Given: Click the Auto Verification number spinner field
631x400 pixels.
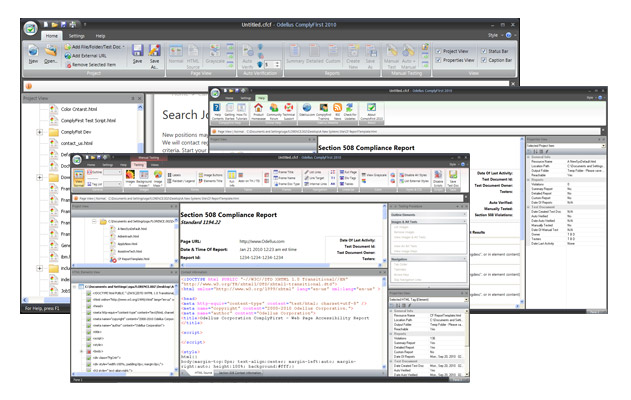Looking at the screenshot, I should click(x=272, y=64).
